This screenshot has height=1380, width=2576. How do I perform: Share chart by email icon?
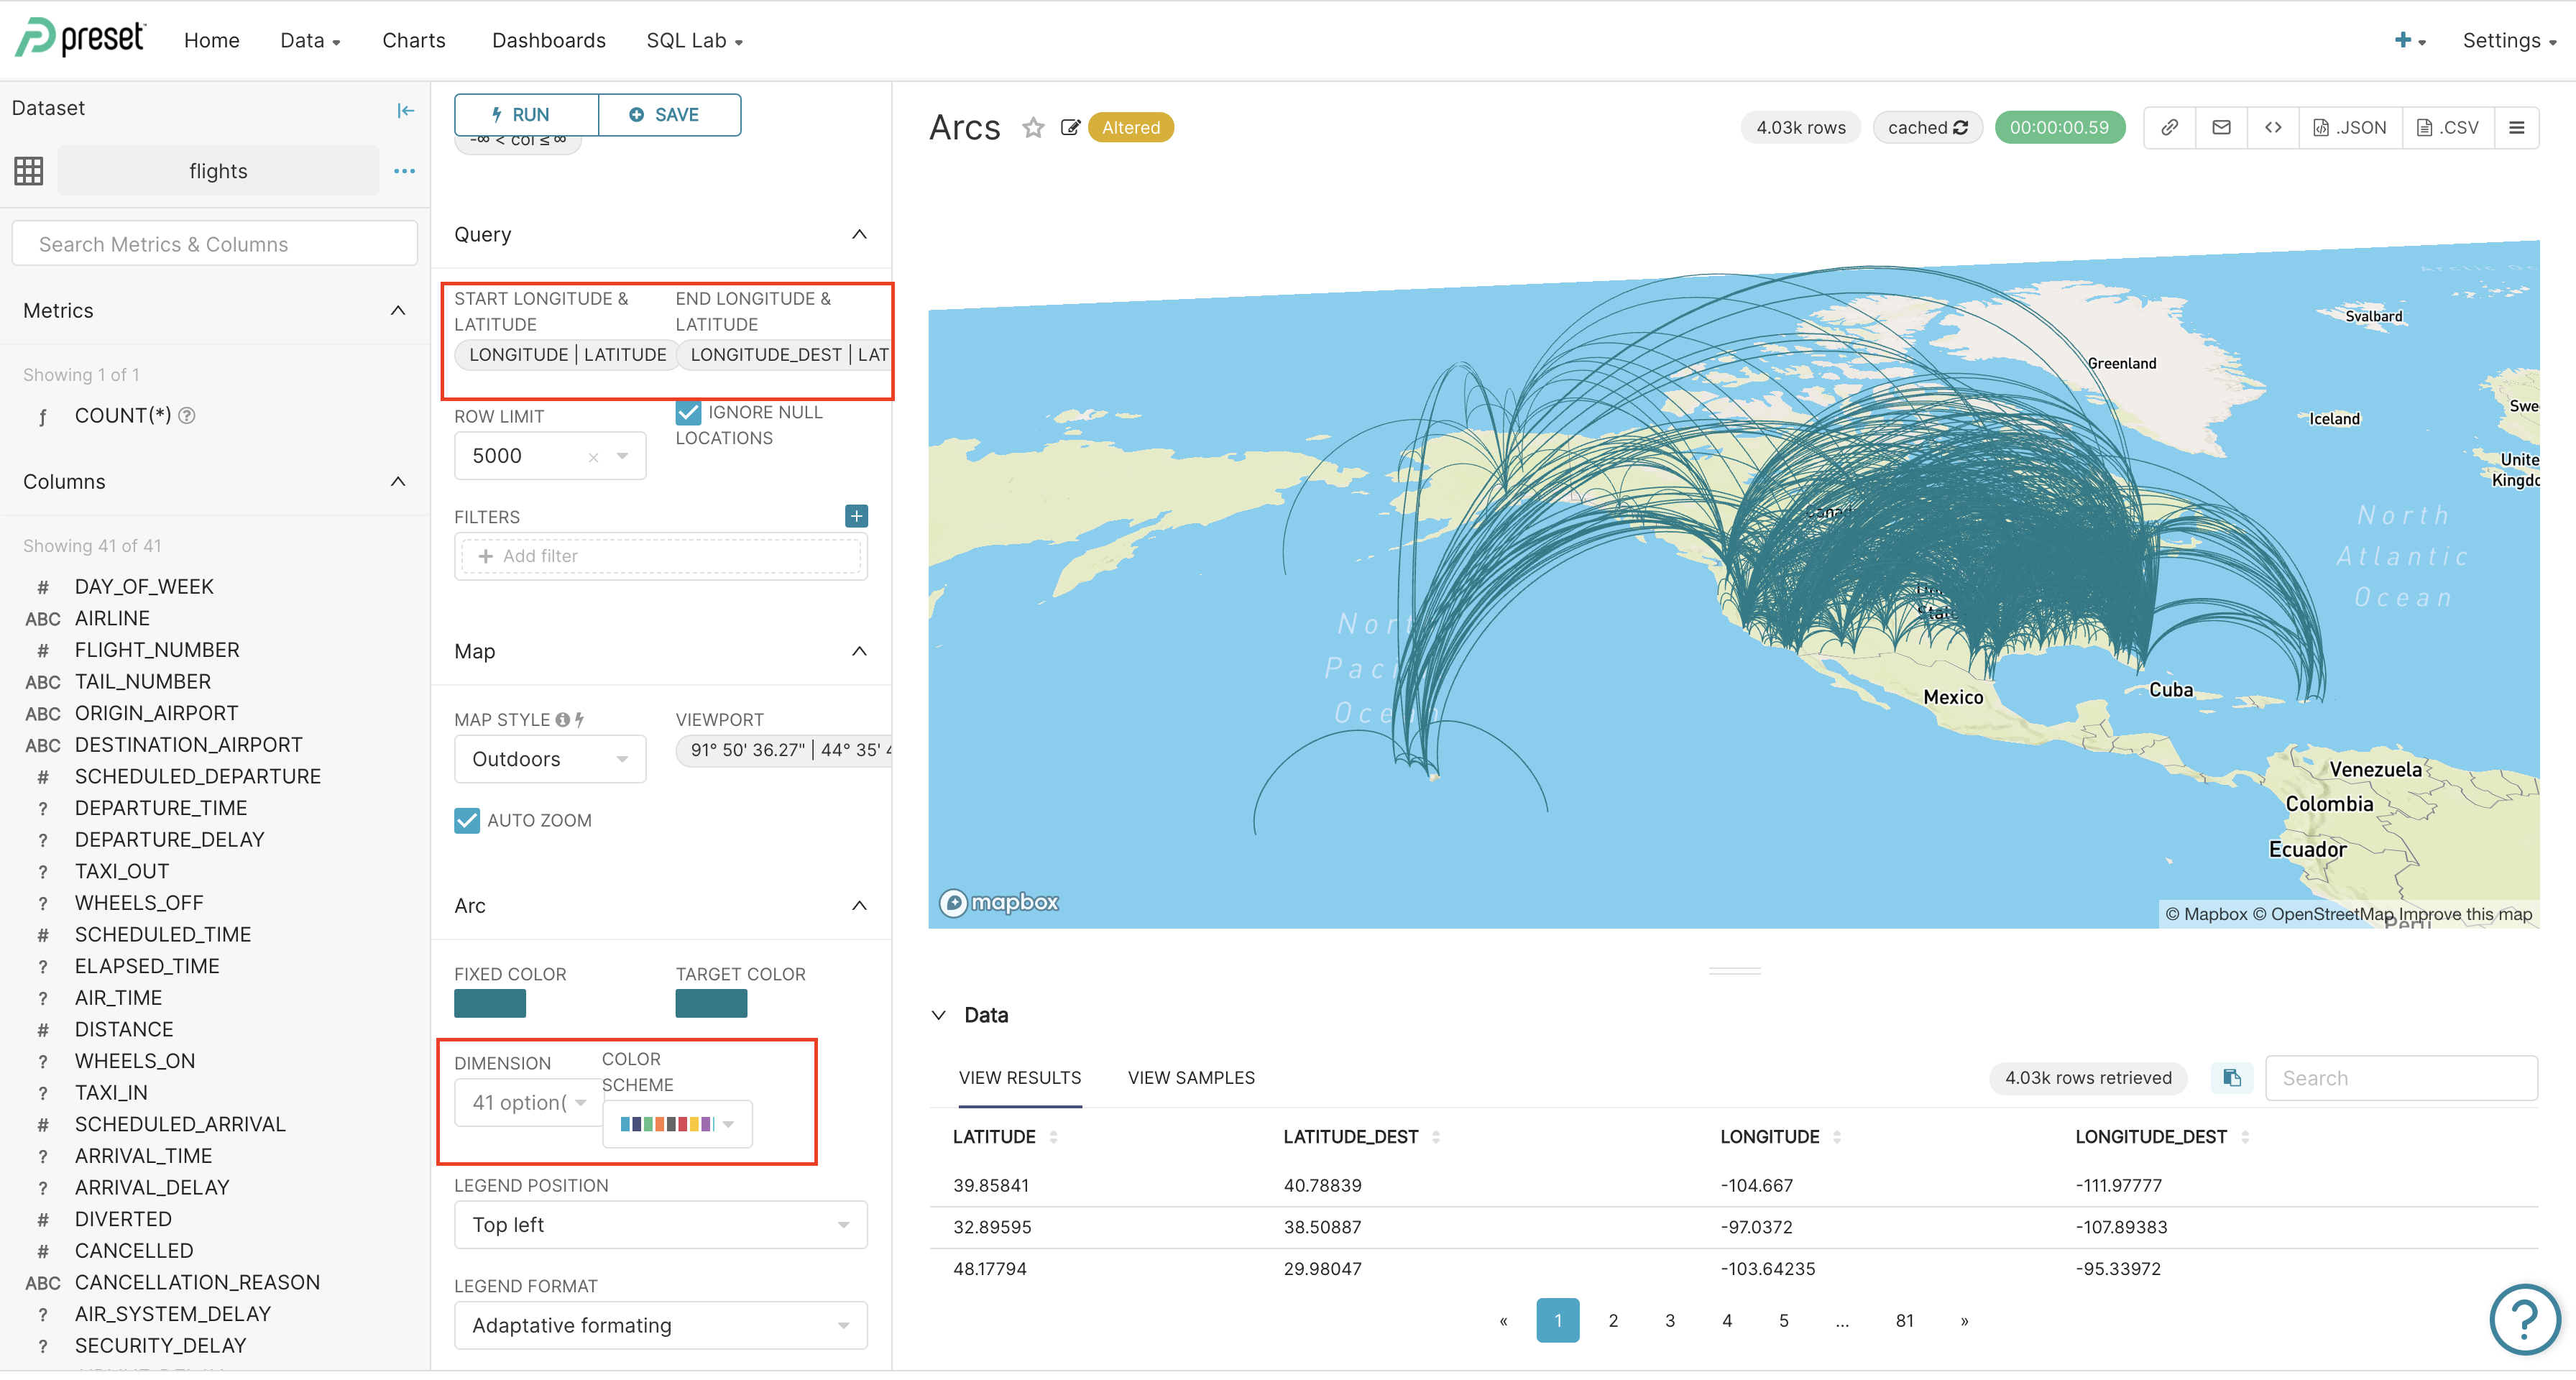(2221, 128)
